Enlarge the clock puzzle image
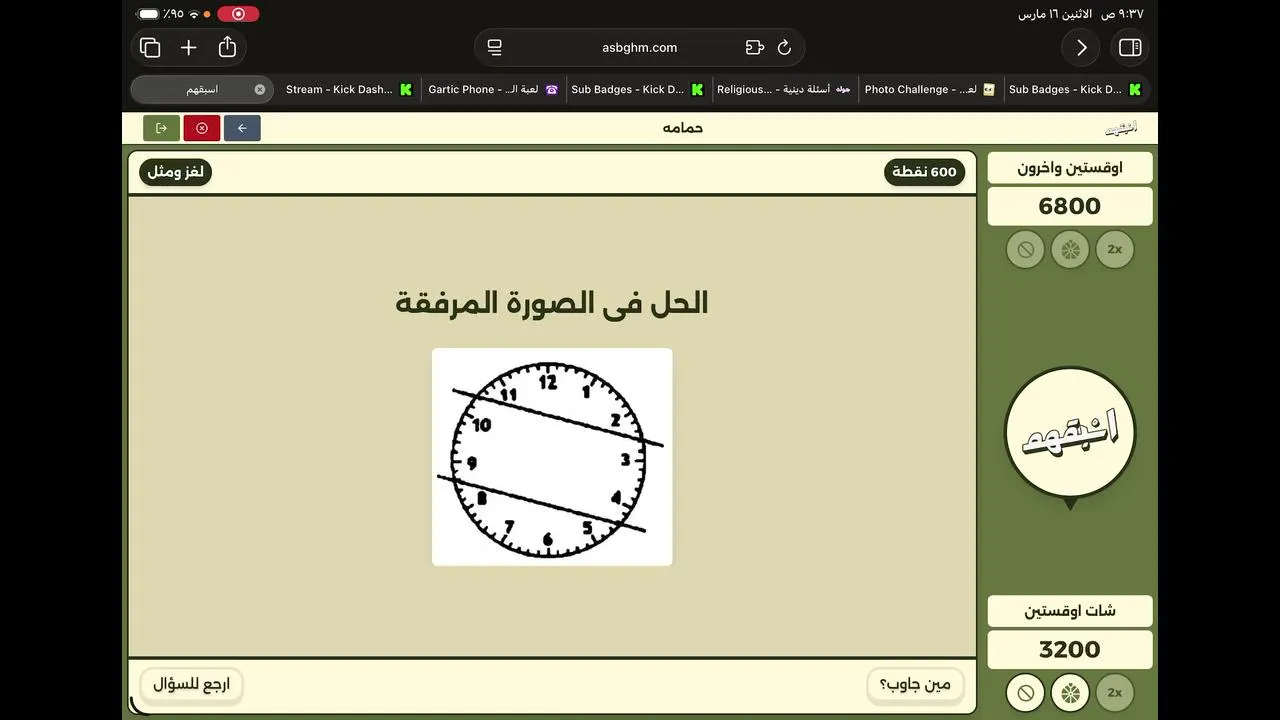 552,457
